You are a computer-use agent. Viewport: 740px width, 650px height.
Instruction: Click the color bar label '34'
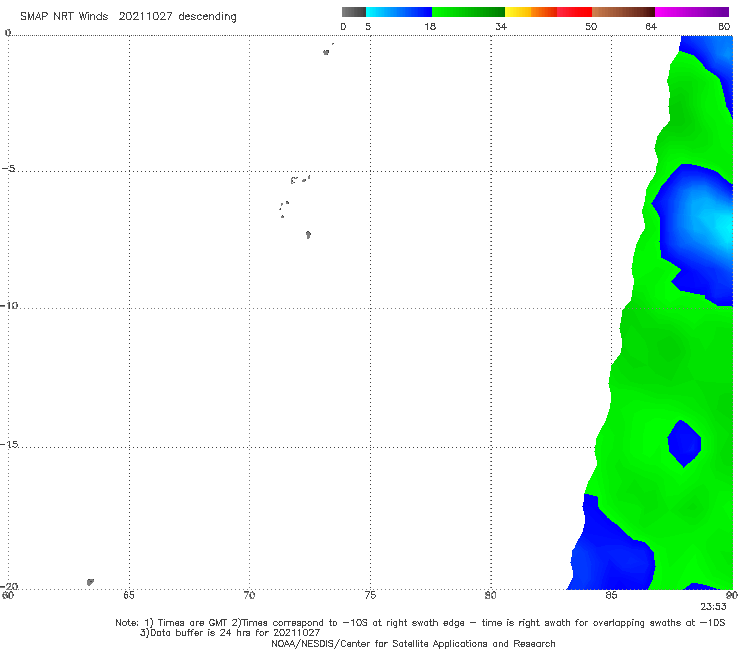[x=501, y=26]
